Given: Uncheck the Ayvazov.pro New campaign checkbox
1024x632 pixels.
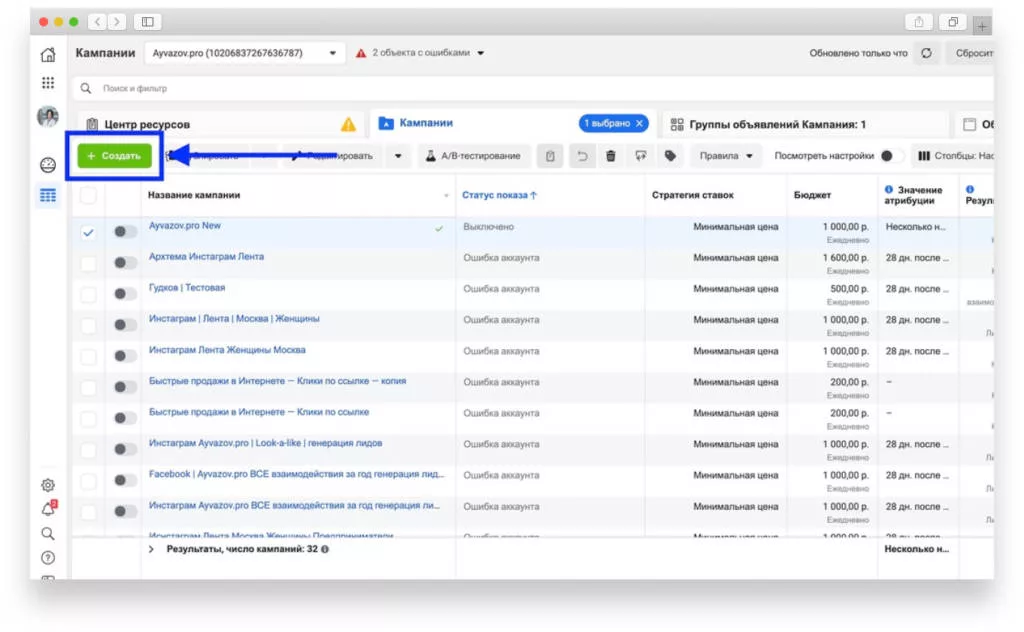Looking at the screenshot, I should tap(88, 232).
